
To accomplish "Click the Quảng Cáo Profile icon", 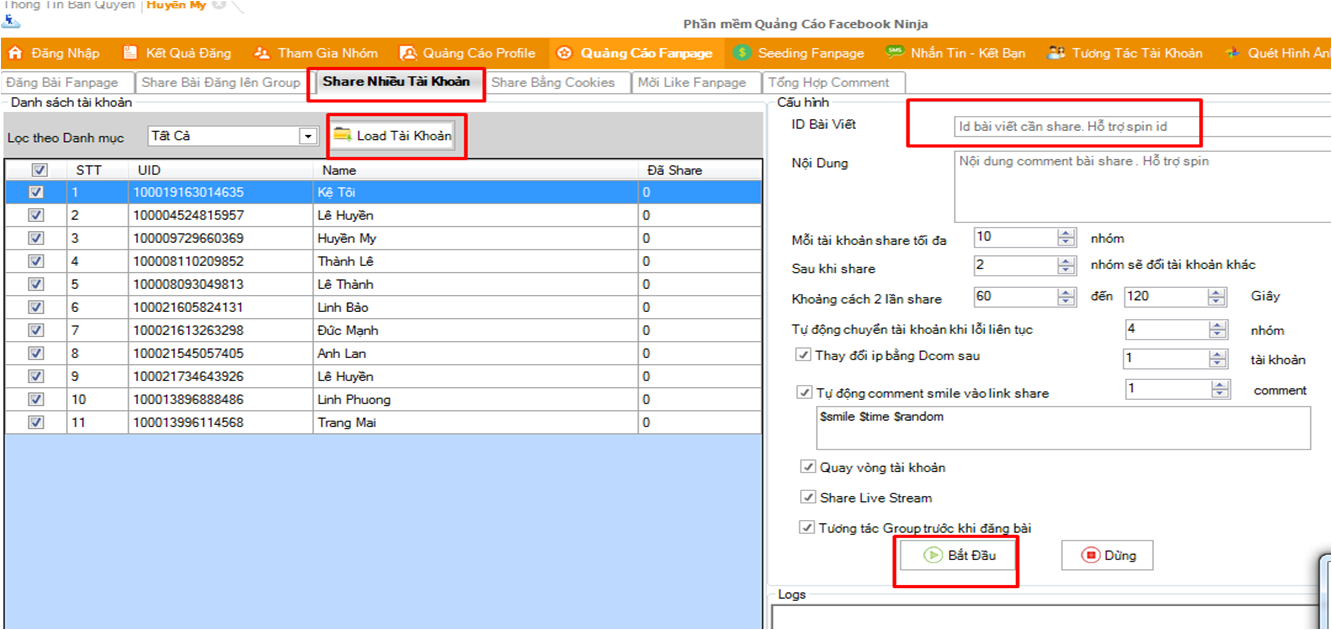I will click(x=408, y=53).
